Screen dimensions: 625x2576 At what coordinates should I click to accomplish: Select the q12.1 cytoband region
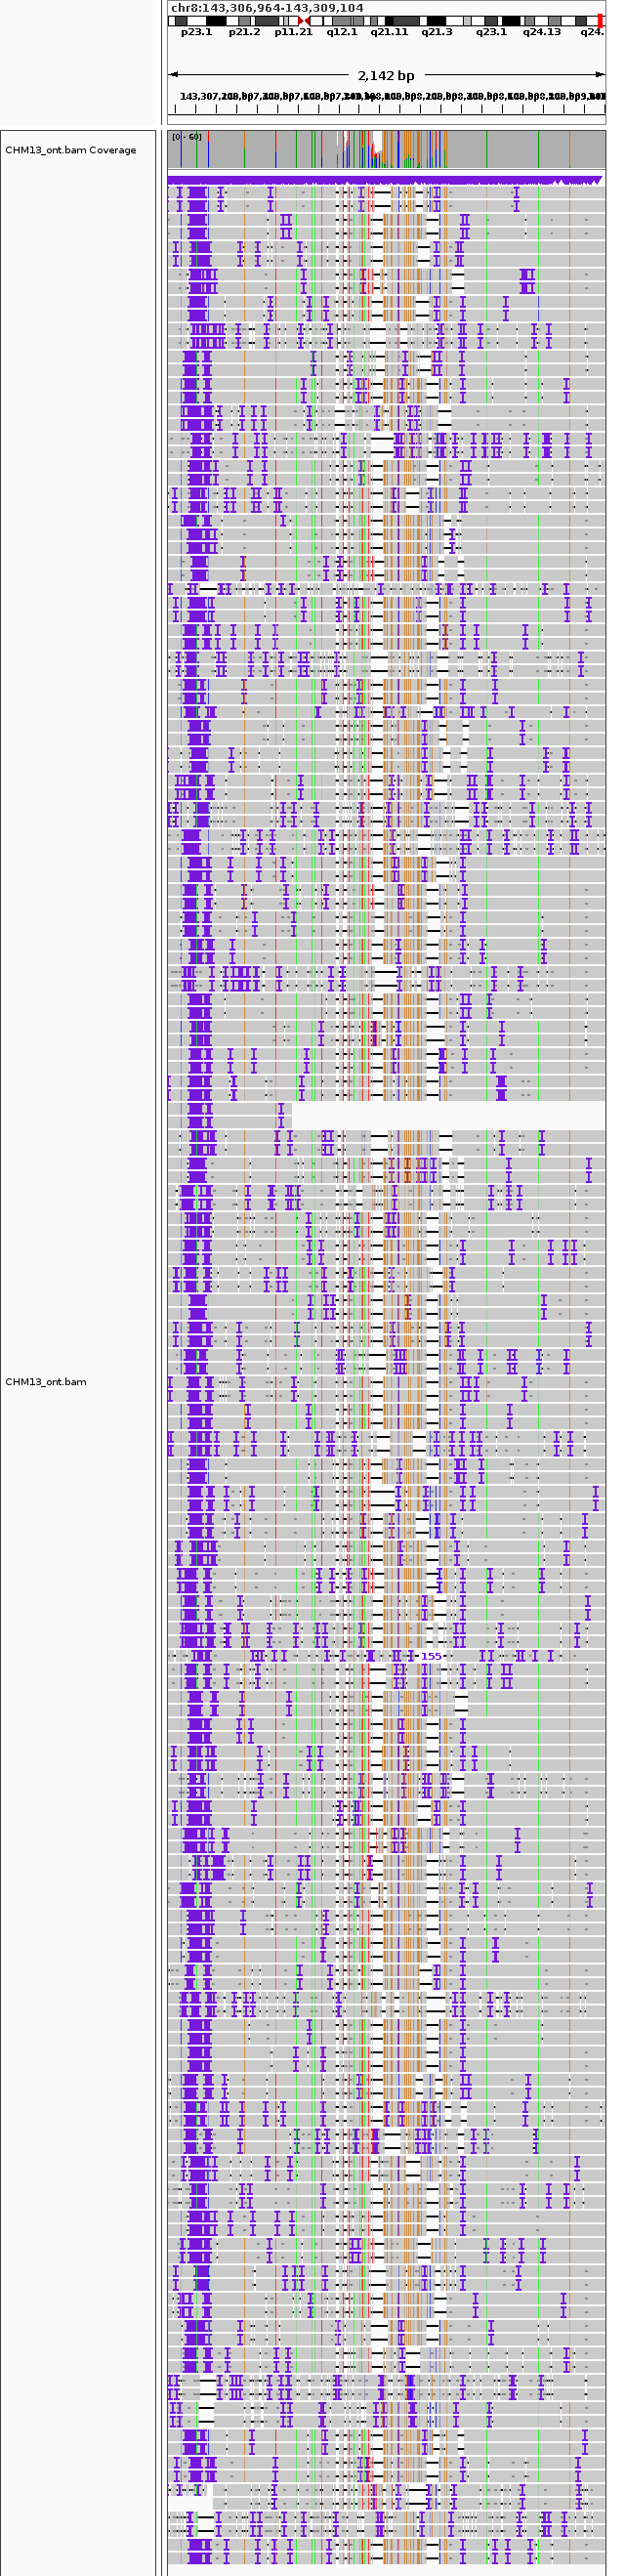(x=342, y=21)
